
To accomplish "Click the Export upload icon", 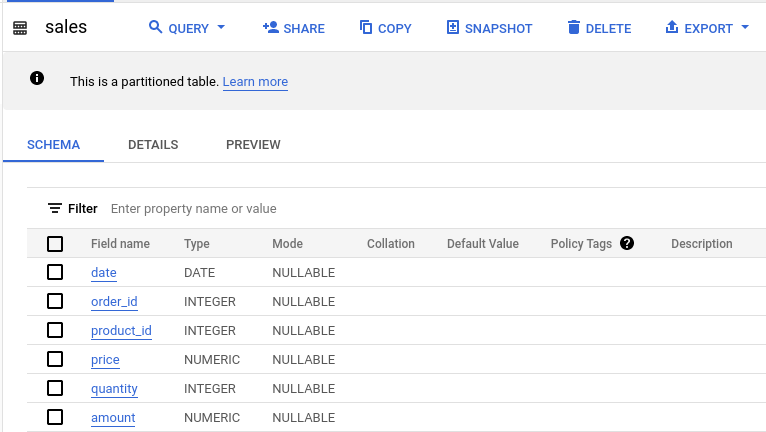I will point(672,27).
